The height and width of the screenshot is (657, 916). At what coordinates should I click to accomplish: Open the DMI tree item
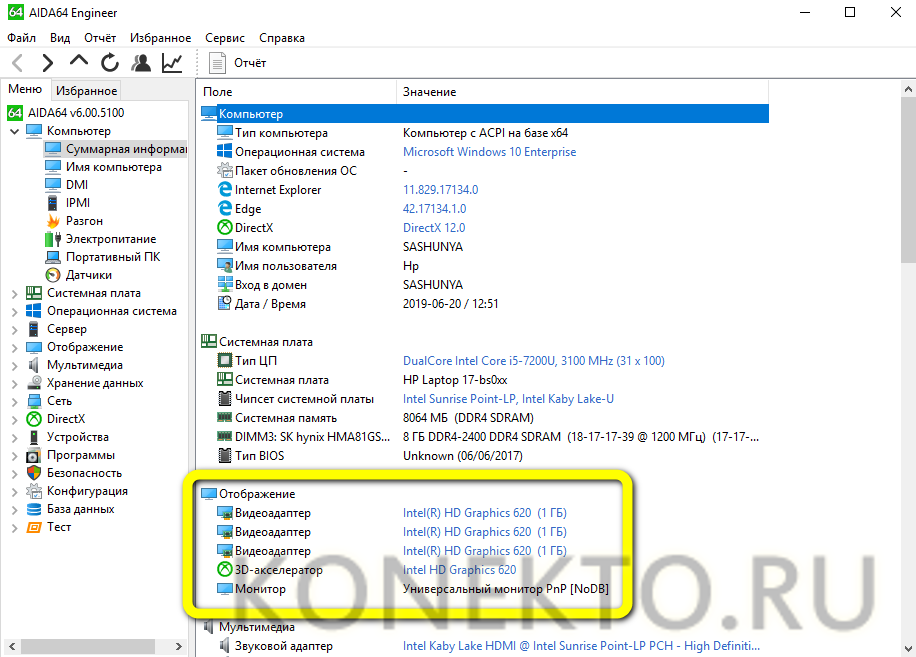point(77,185)
